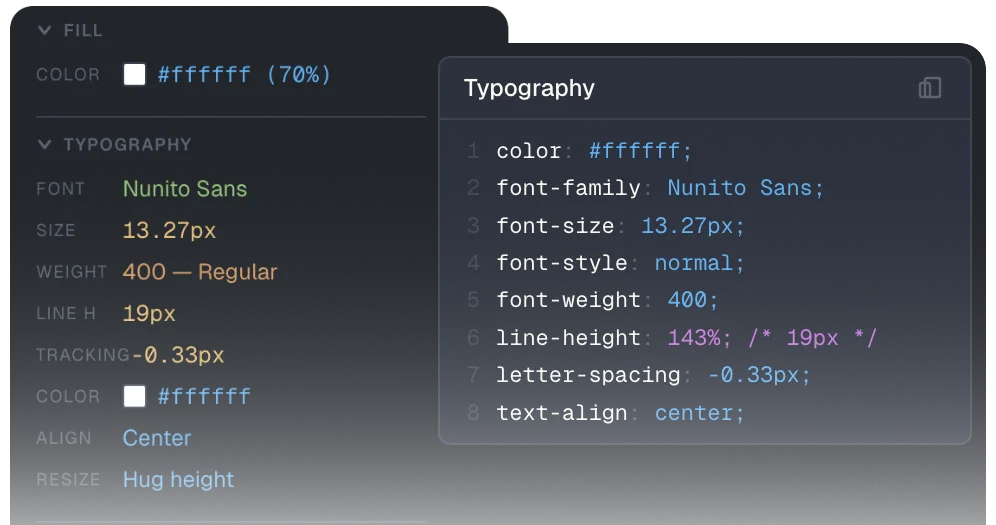Collapse the FILL section

[44, 30]
